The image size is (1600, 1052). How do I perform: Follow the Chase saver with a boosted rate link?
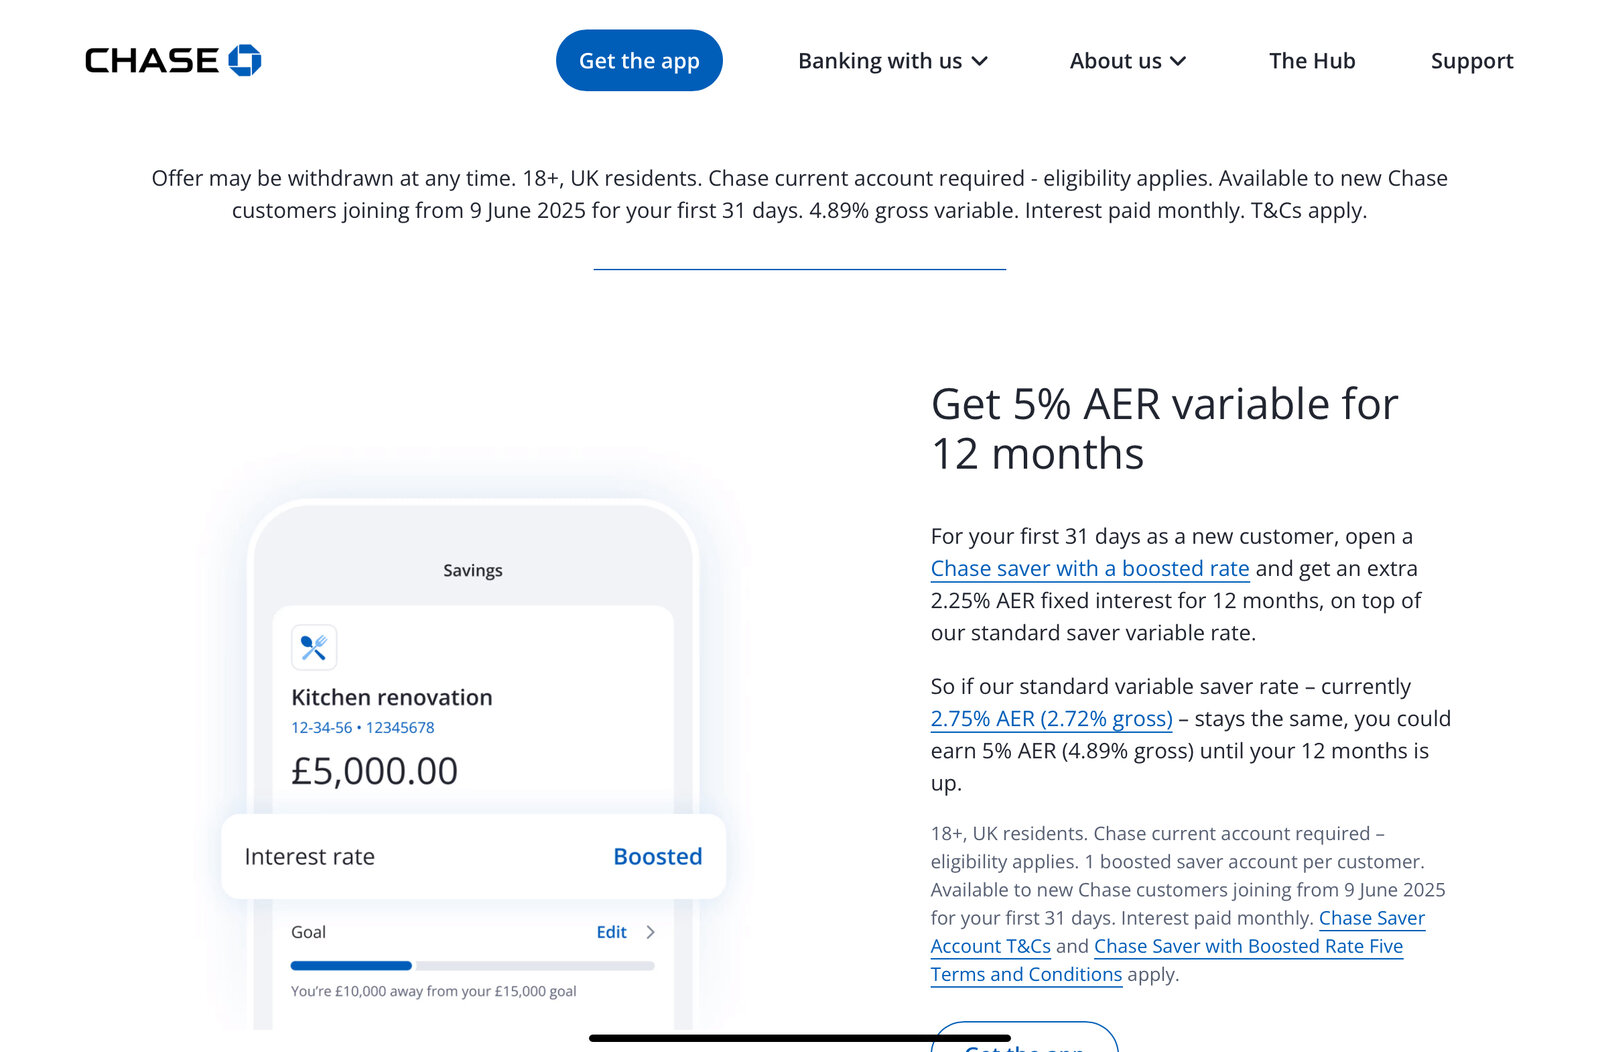1089,569
